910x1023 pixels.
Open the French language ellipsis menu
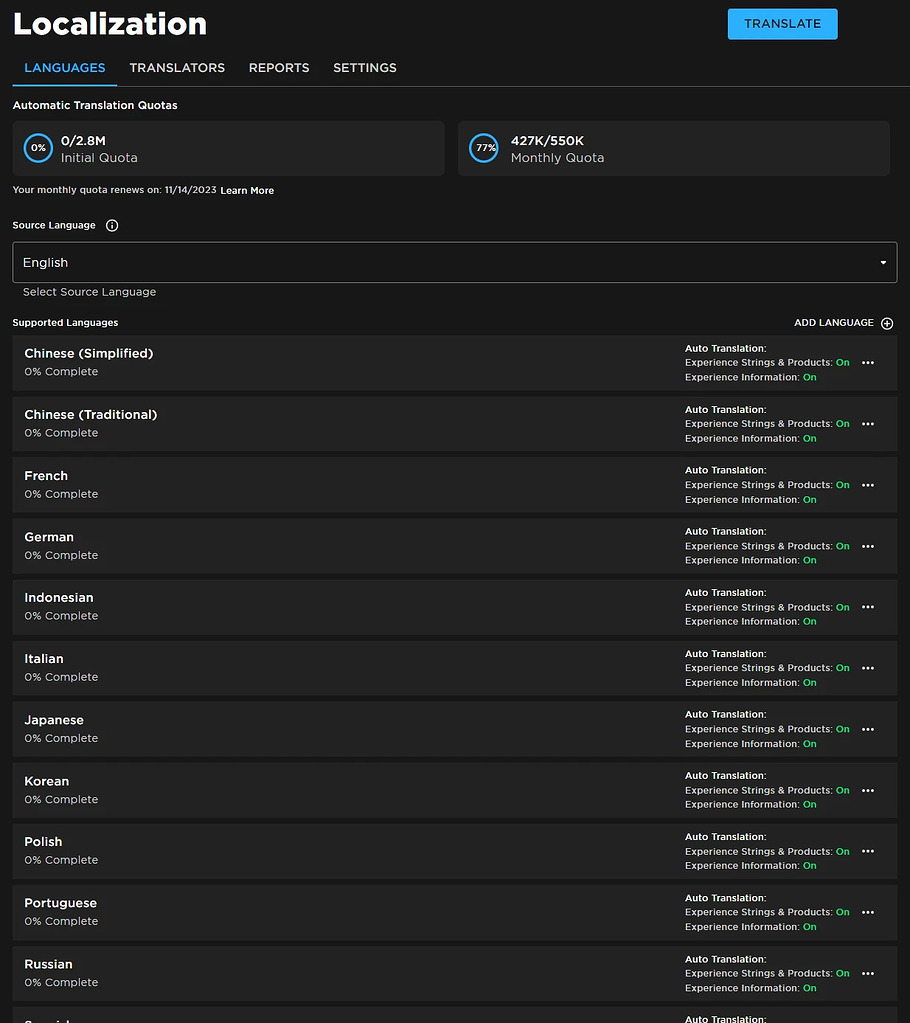tap(868, 485)
